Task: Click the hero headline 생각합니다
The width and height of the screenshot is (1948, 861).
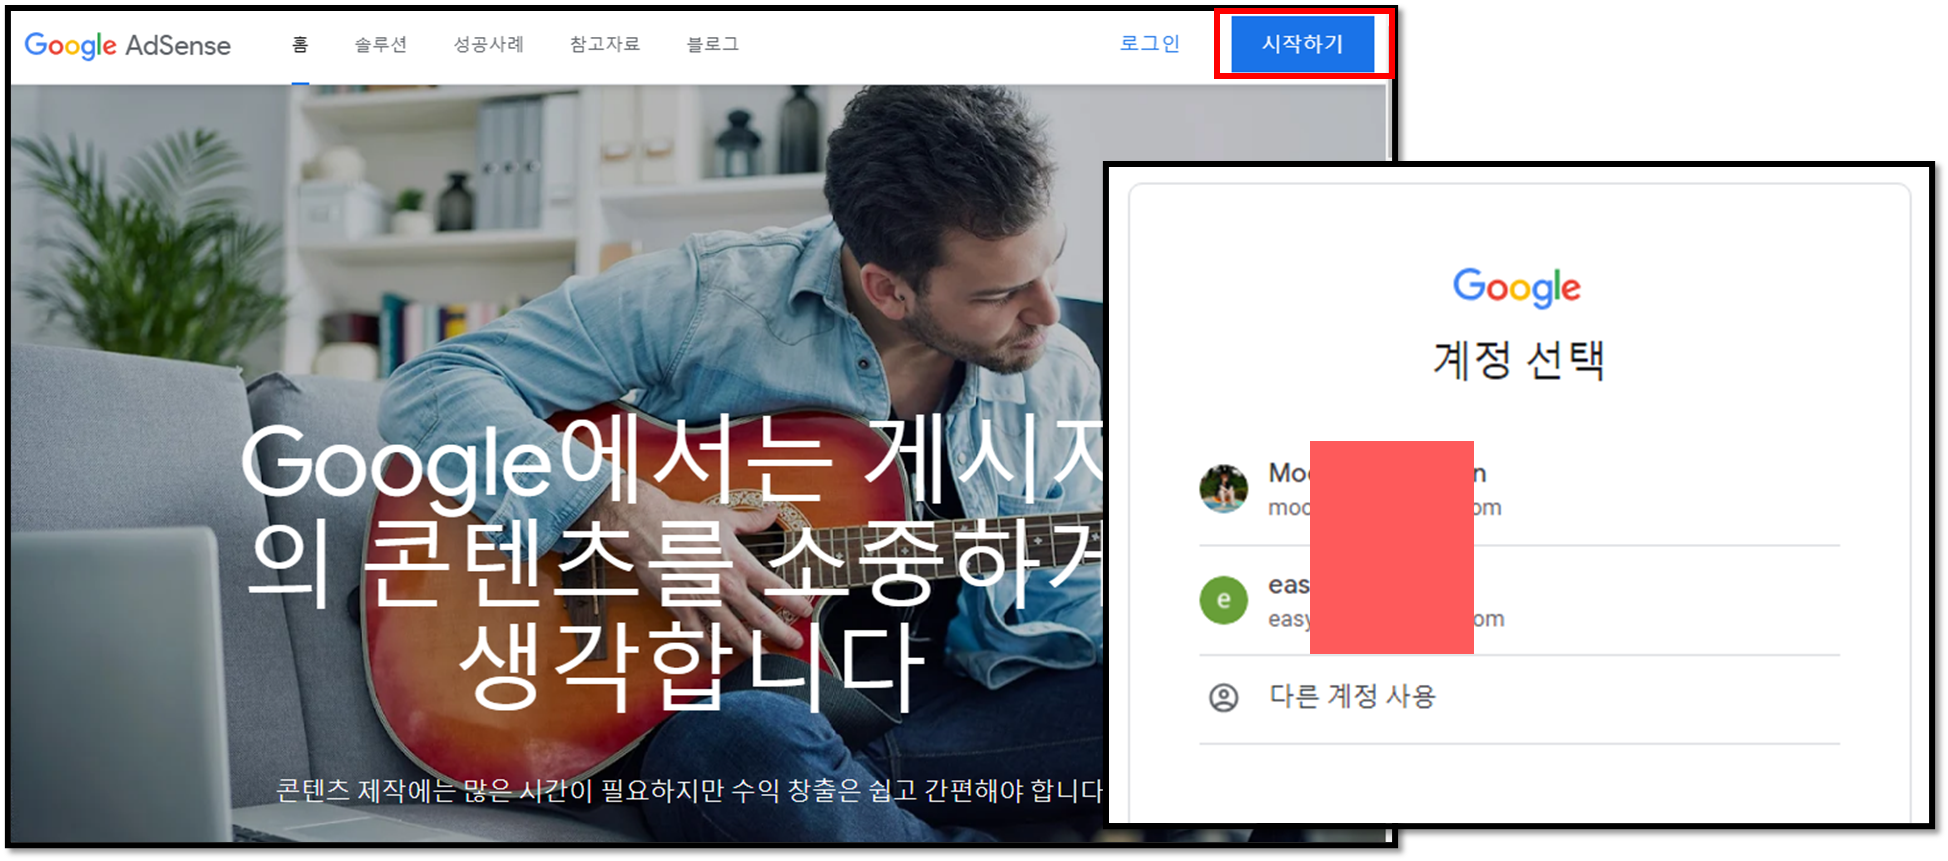Action: [x=691, y=666]
